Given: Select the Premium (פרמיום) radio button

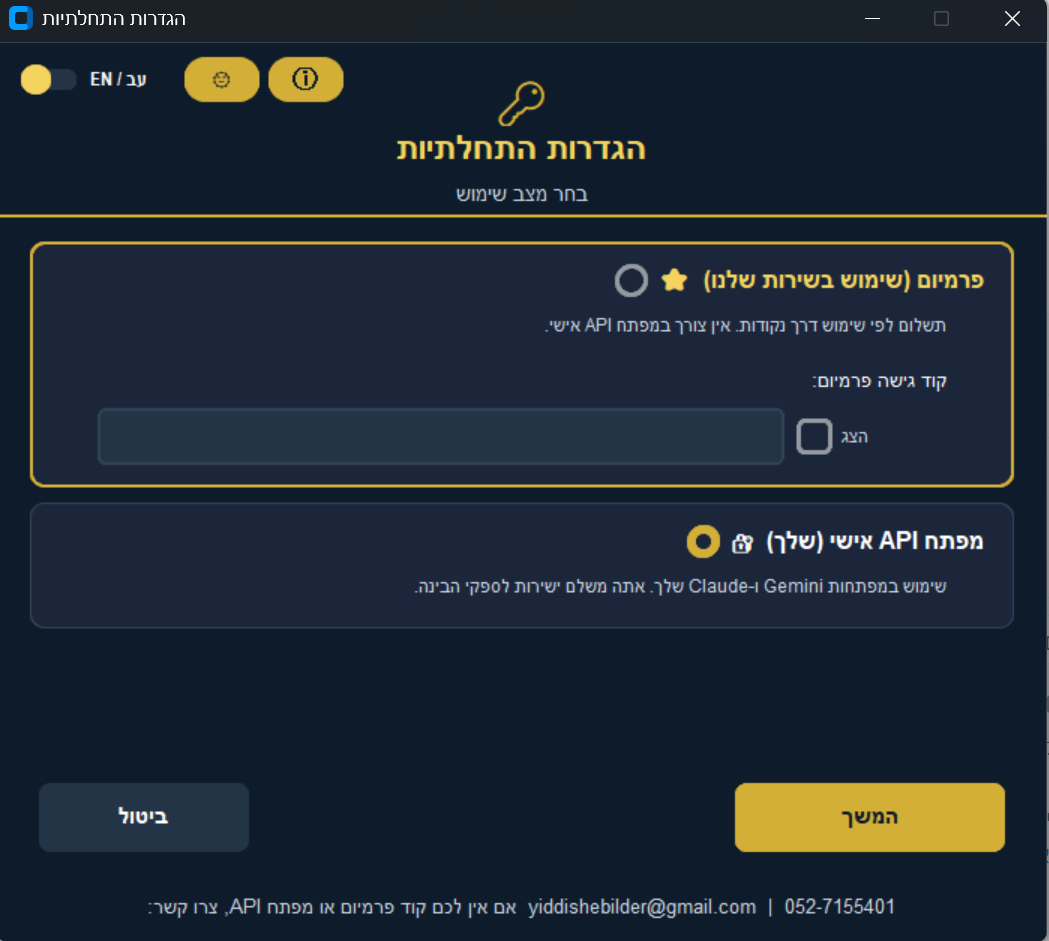Looking at the screenshot, I should [631, 281].
